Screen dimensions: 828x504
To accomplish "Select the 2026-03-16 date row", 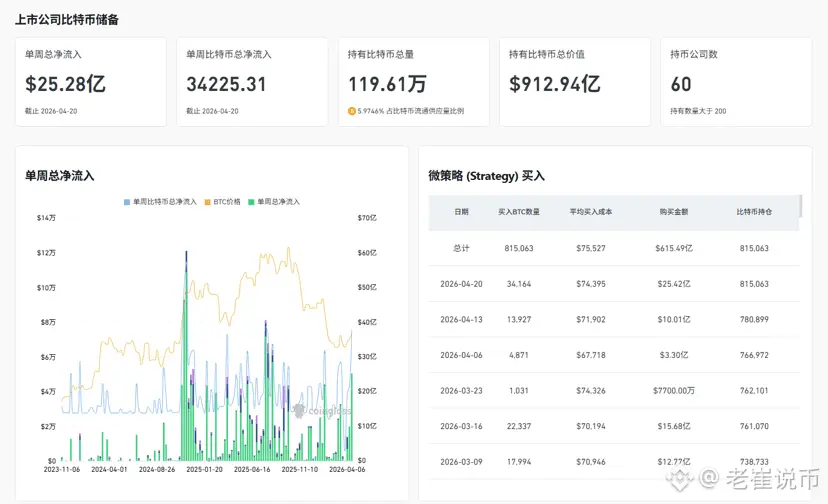I will (x=461, y=426).
